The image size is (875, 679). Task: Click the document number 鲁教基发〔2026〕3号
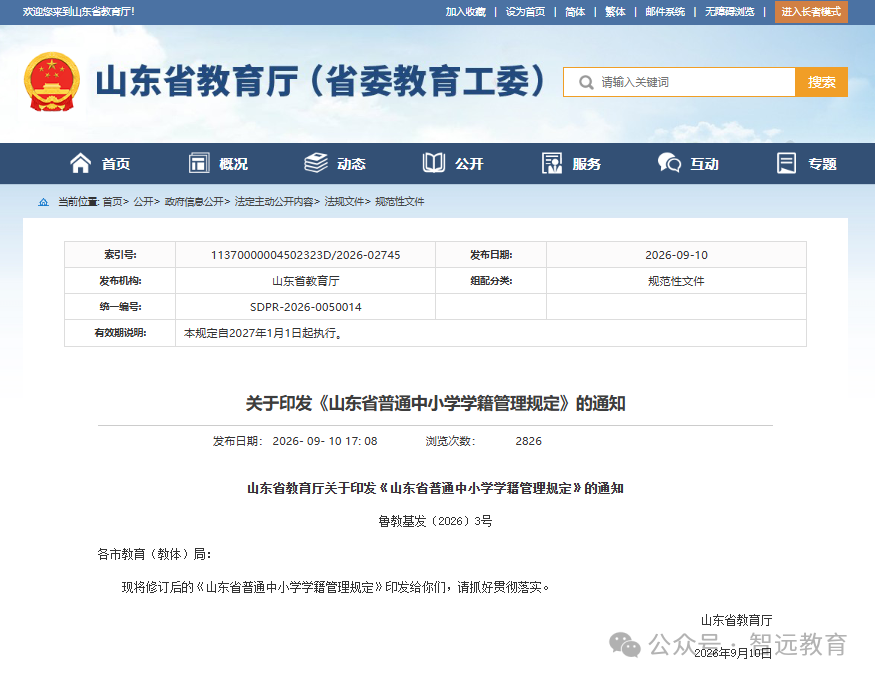point(435,521)
